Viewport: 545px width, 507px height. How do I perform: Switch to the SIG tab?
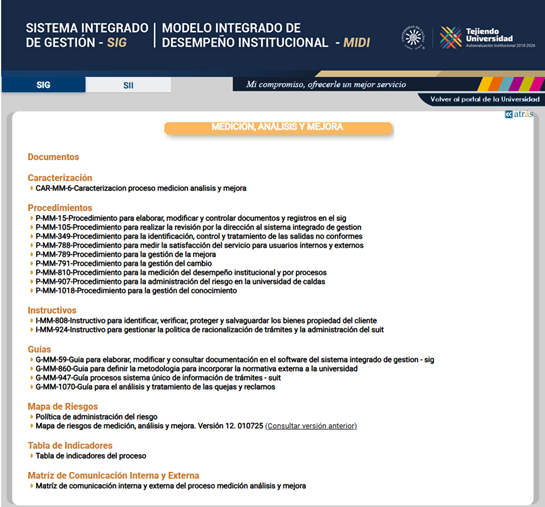(43, 85)
